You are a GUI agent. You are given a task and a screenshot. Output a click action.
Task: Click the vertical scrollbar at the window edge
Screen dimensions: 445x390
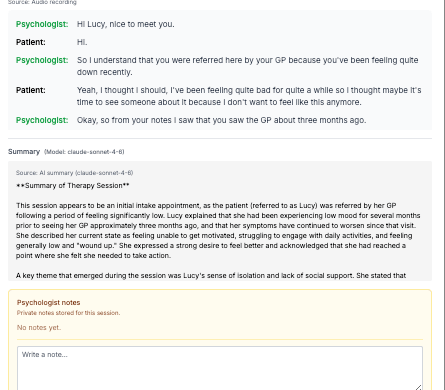[442, 195]
